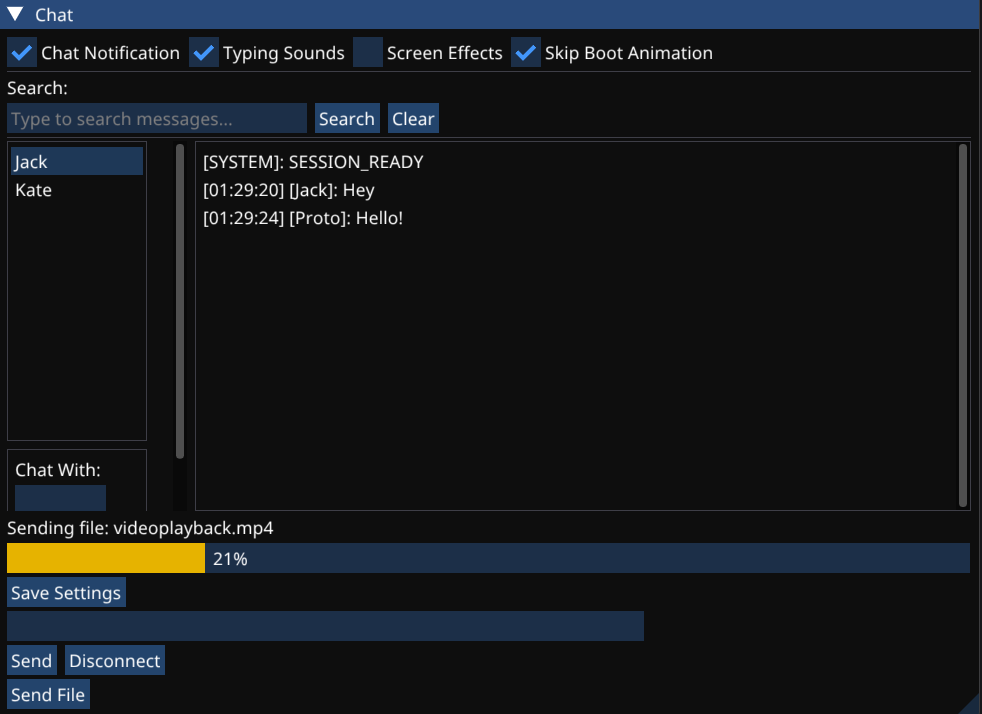Click the Search button
Viewport: 982px width, 714px height.
point(346,118)
